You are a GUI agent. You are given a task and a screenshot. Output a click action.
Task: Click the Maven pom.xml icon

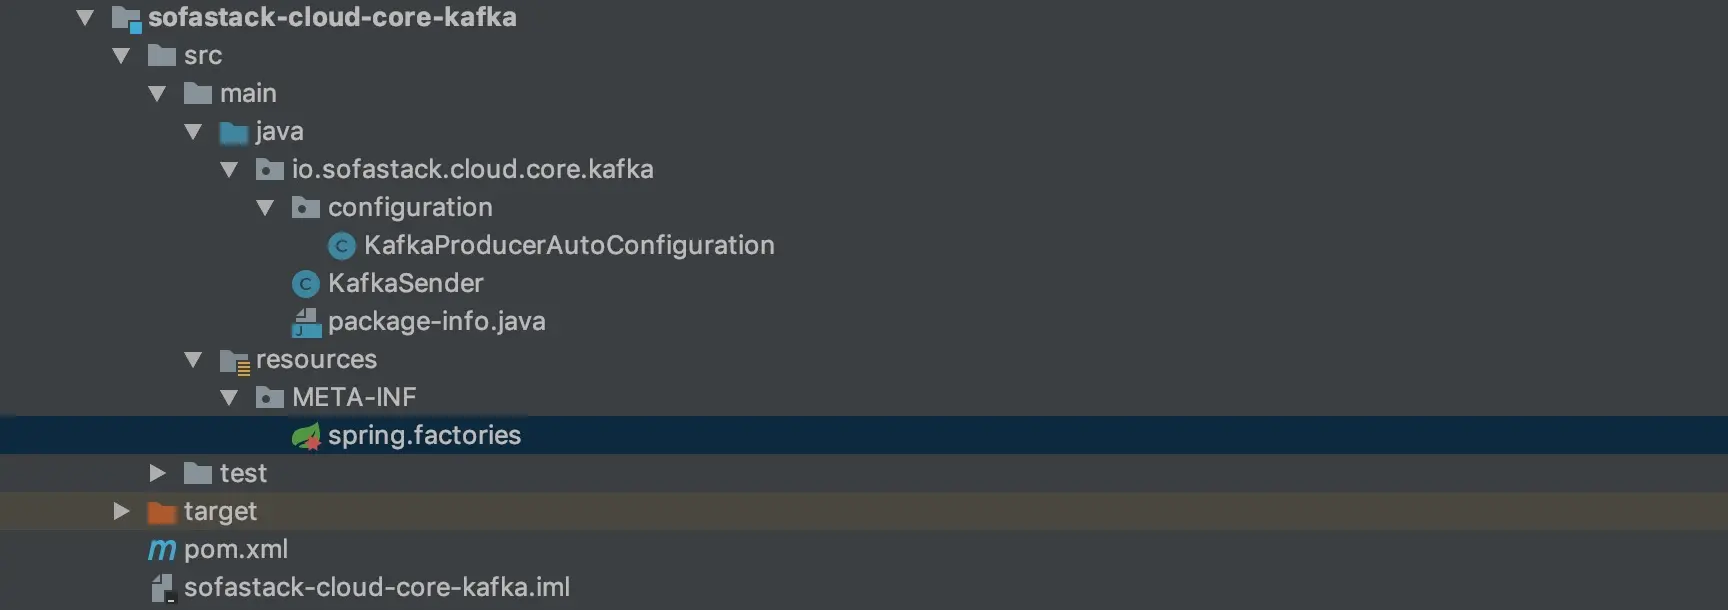point(162,550)
